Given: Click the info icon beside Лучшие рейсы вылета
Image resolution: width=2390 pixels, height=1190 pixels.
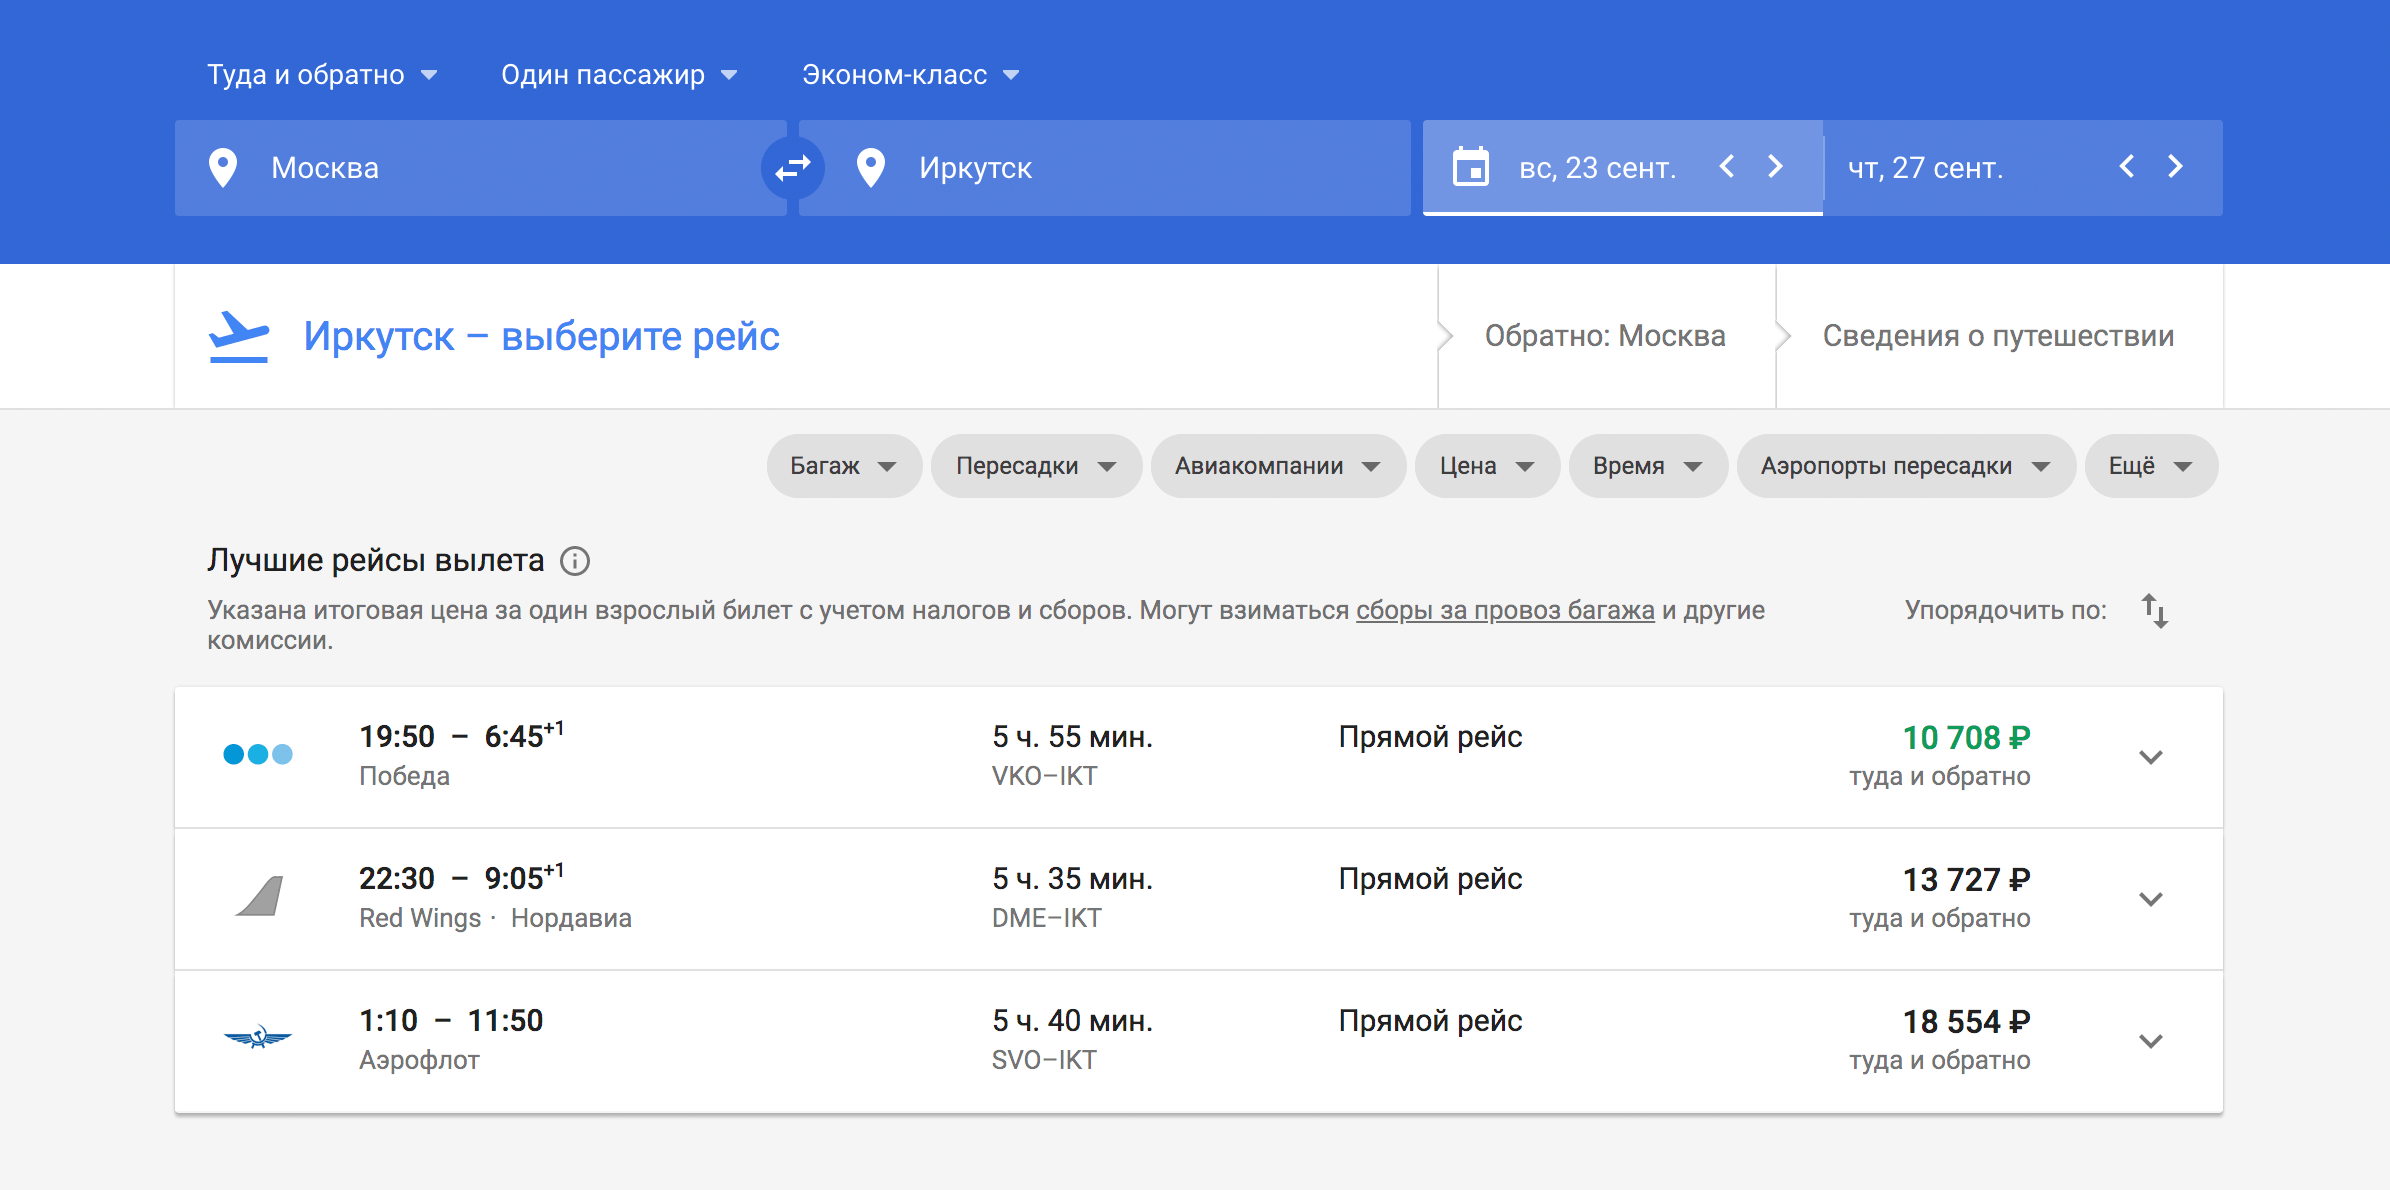Looking at the screenshot, I should tap(575, 561).
